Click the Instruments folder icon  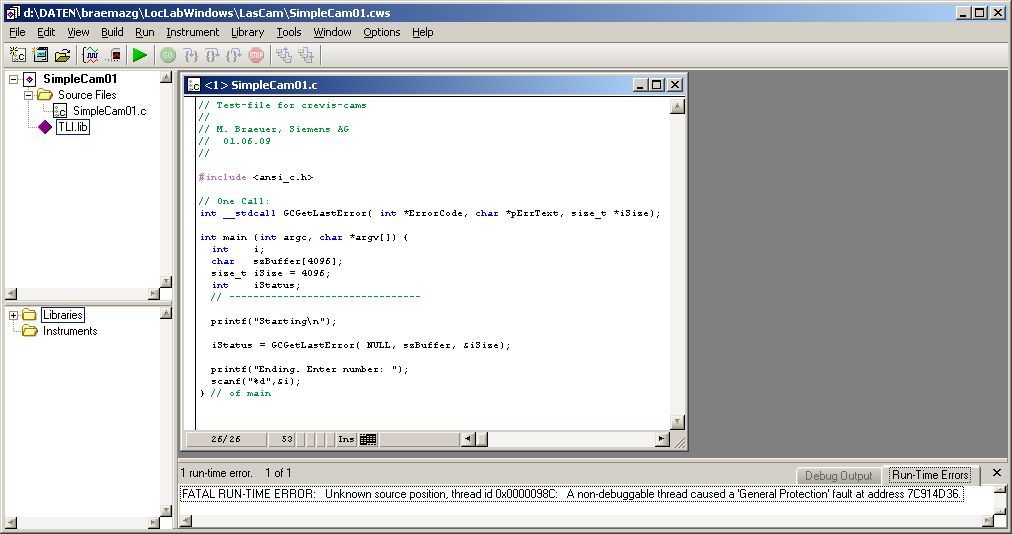pos(29,331)
